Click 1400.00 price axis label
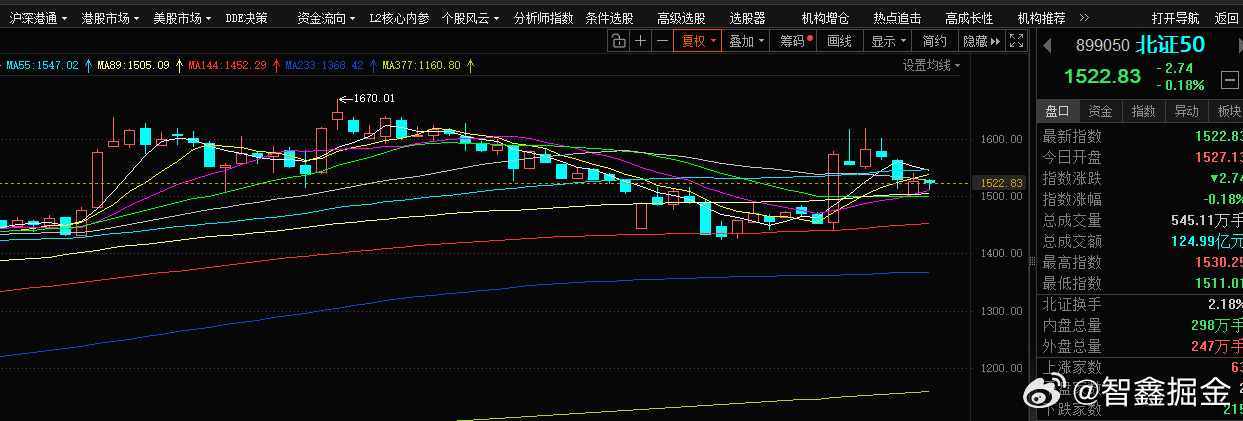Image resolution: width=1243 pixels, height=421 pixels. [1002, 254]
